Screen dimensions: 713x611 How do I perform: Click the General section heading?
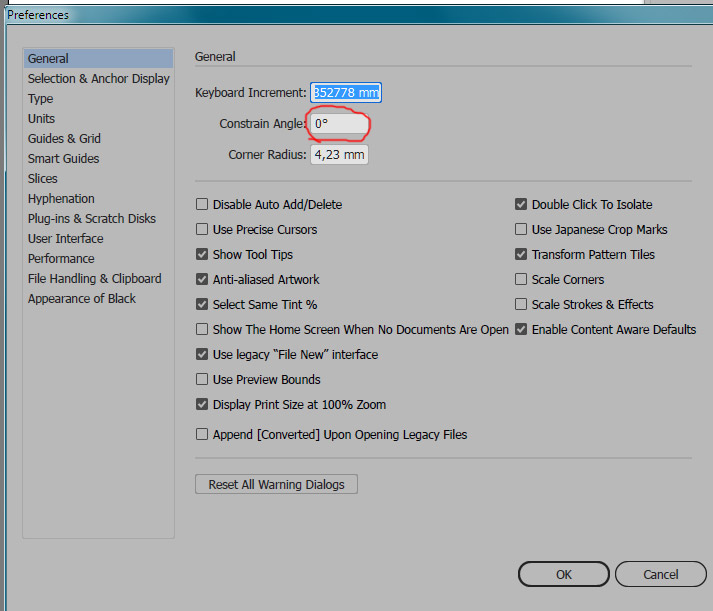215,56
